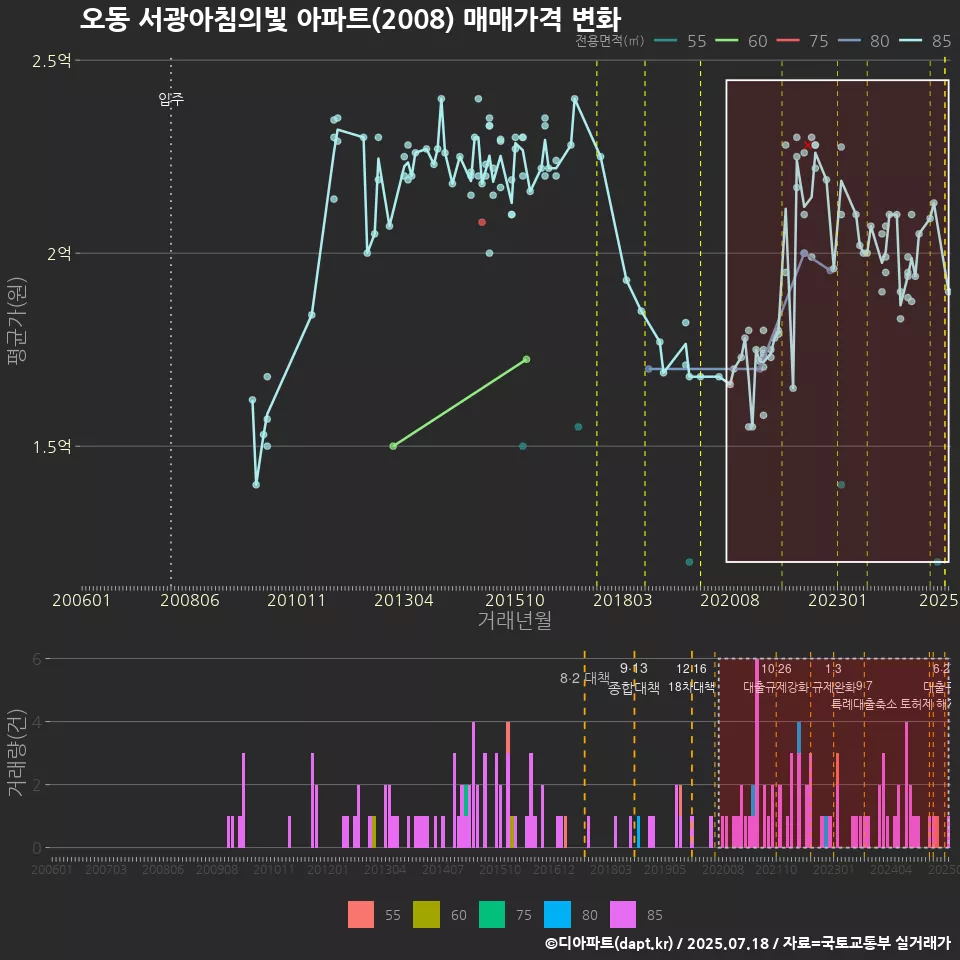Click the 2.5억 y-axis label
The height and width of the screenshot is (960, 960).
[51, 61]
